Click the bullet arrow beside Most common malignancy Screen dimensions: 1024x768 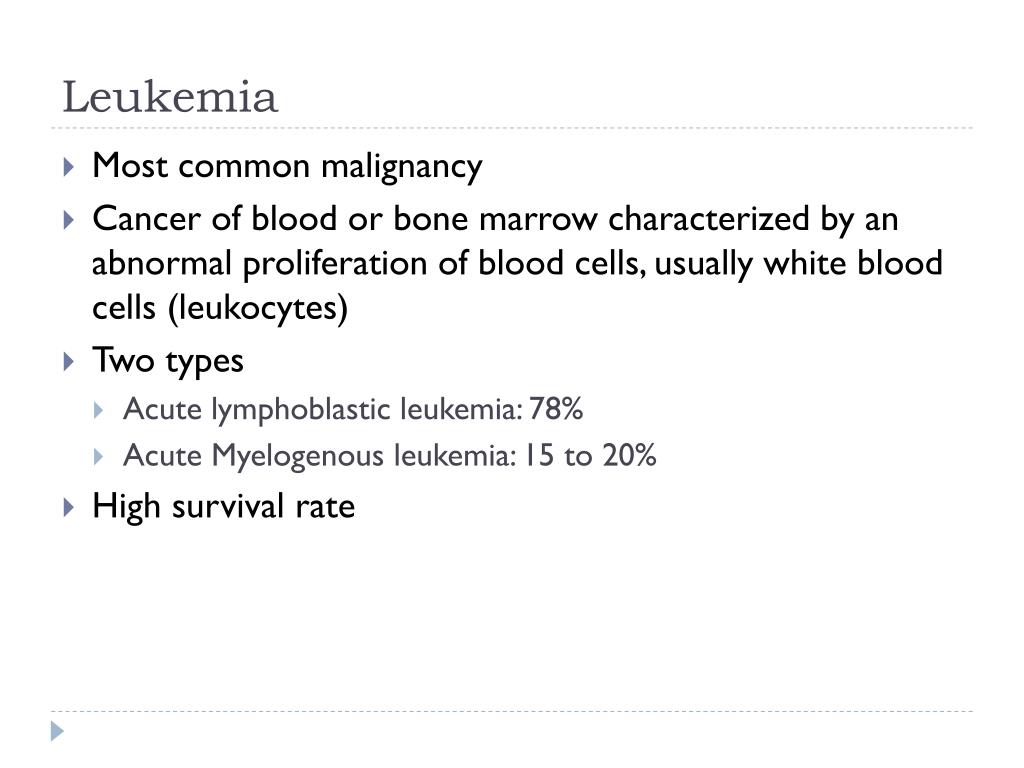pos(69,167)
